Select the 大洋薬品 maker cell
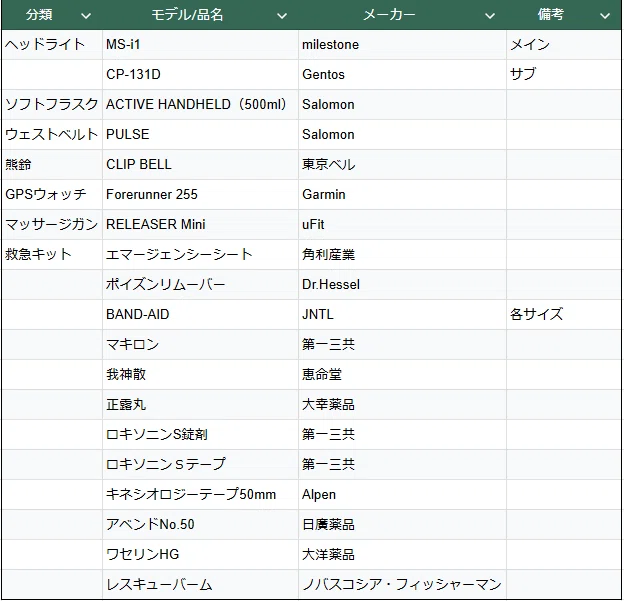624x601 pixels. point(402,554)
